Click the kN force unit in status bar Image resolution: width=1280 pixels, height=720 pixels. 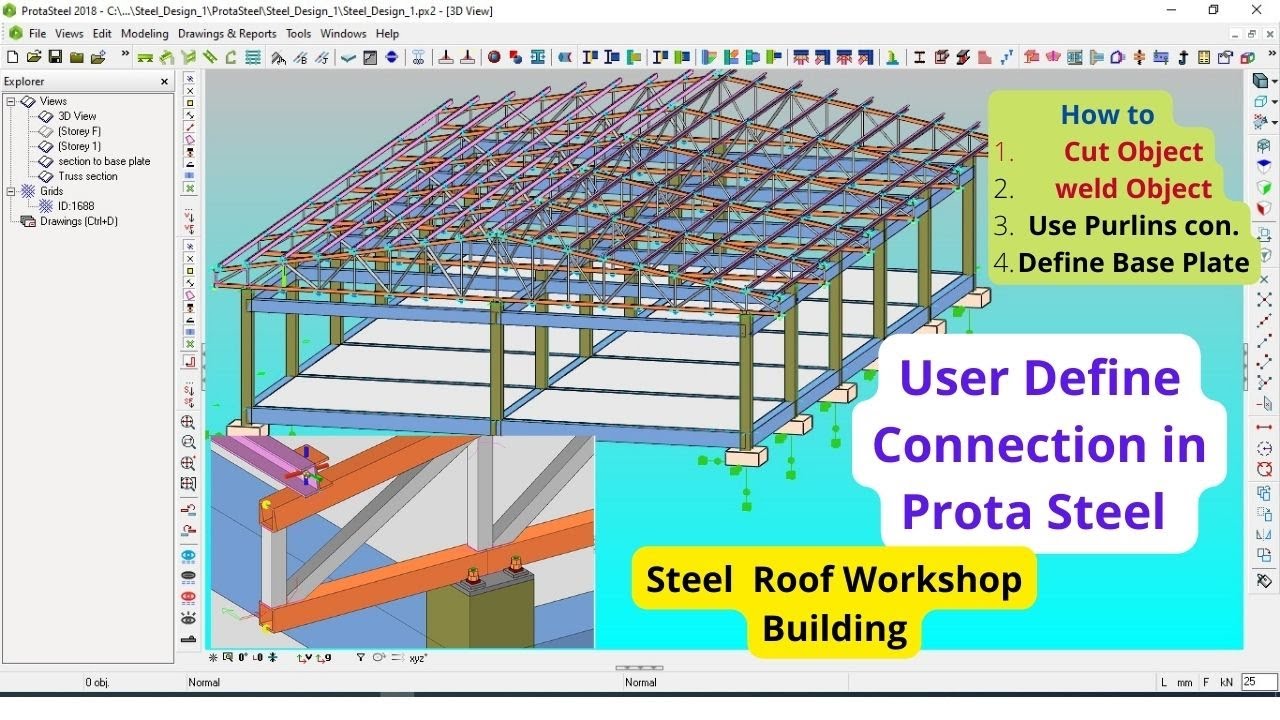(x=1225, y=682)
